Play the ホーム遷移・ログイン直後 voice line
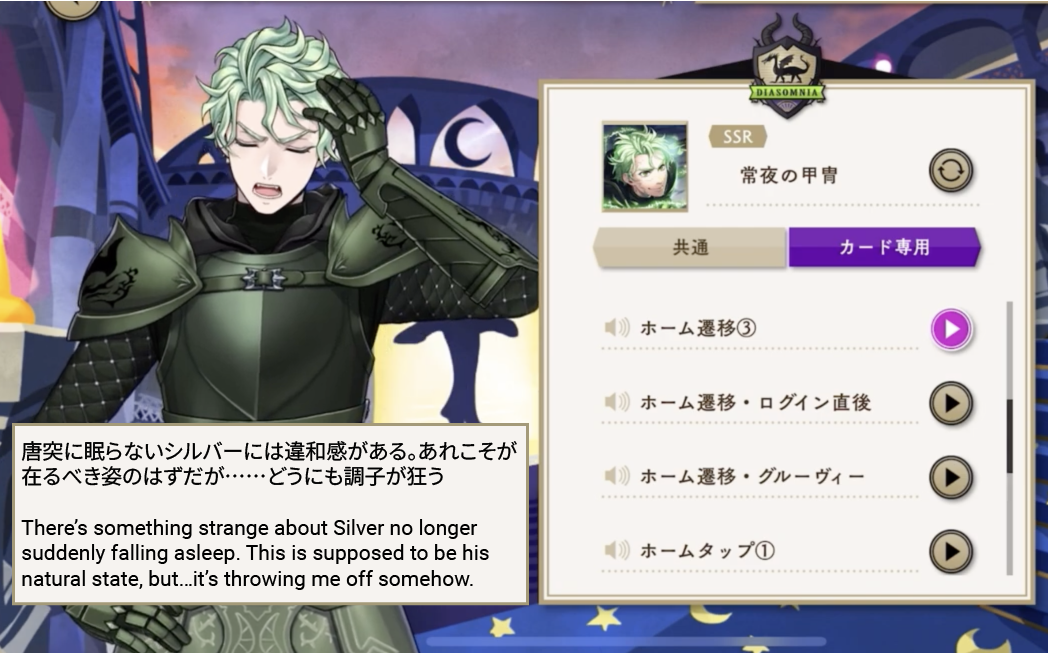The height and width of the screenshot is (653, 1049). tap(951, 403)
